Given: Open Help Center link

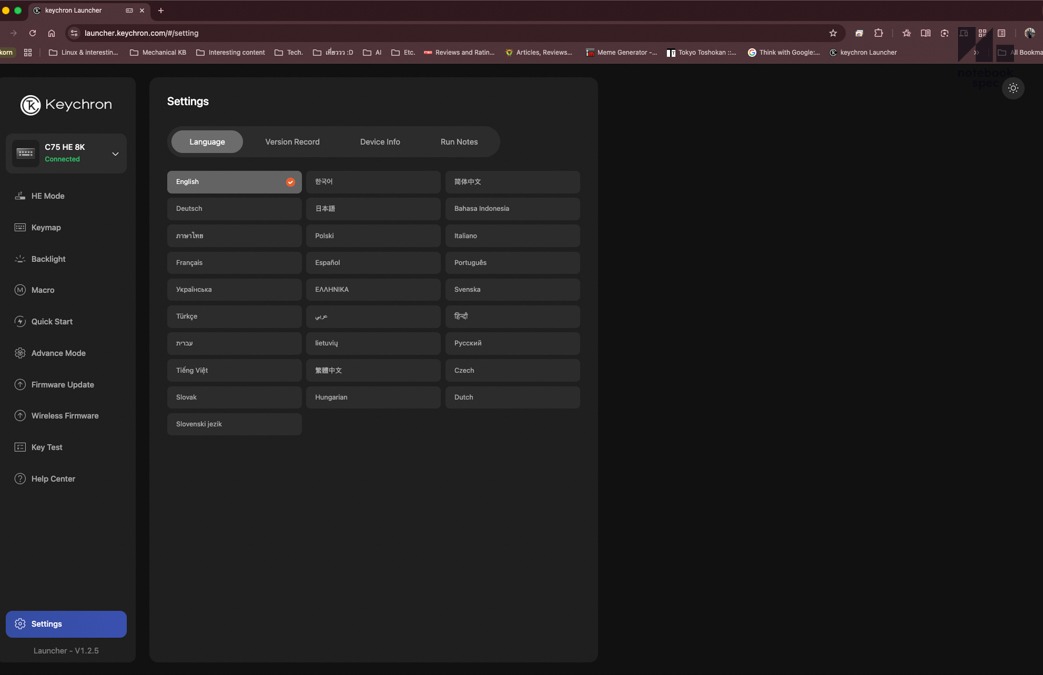Looking at the screenshot, I should point(52,479).
